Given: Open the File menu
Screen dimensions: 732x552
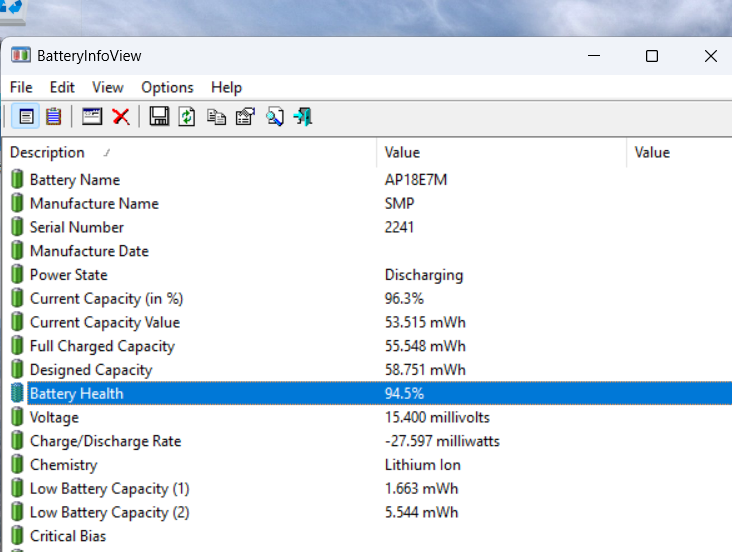Looking at the screenshot, I should pos(21,87).
